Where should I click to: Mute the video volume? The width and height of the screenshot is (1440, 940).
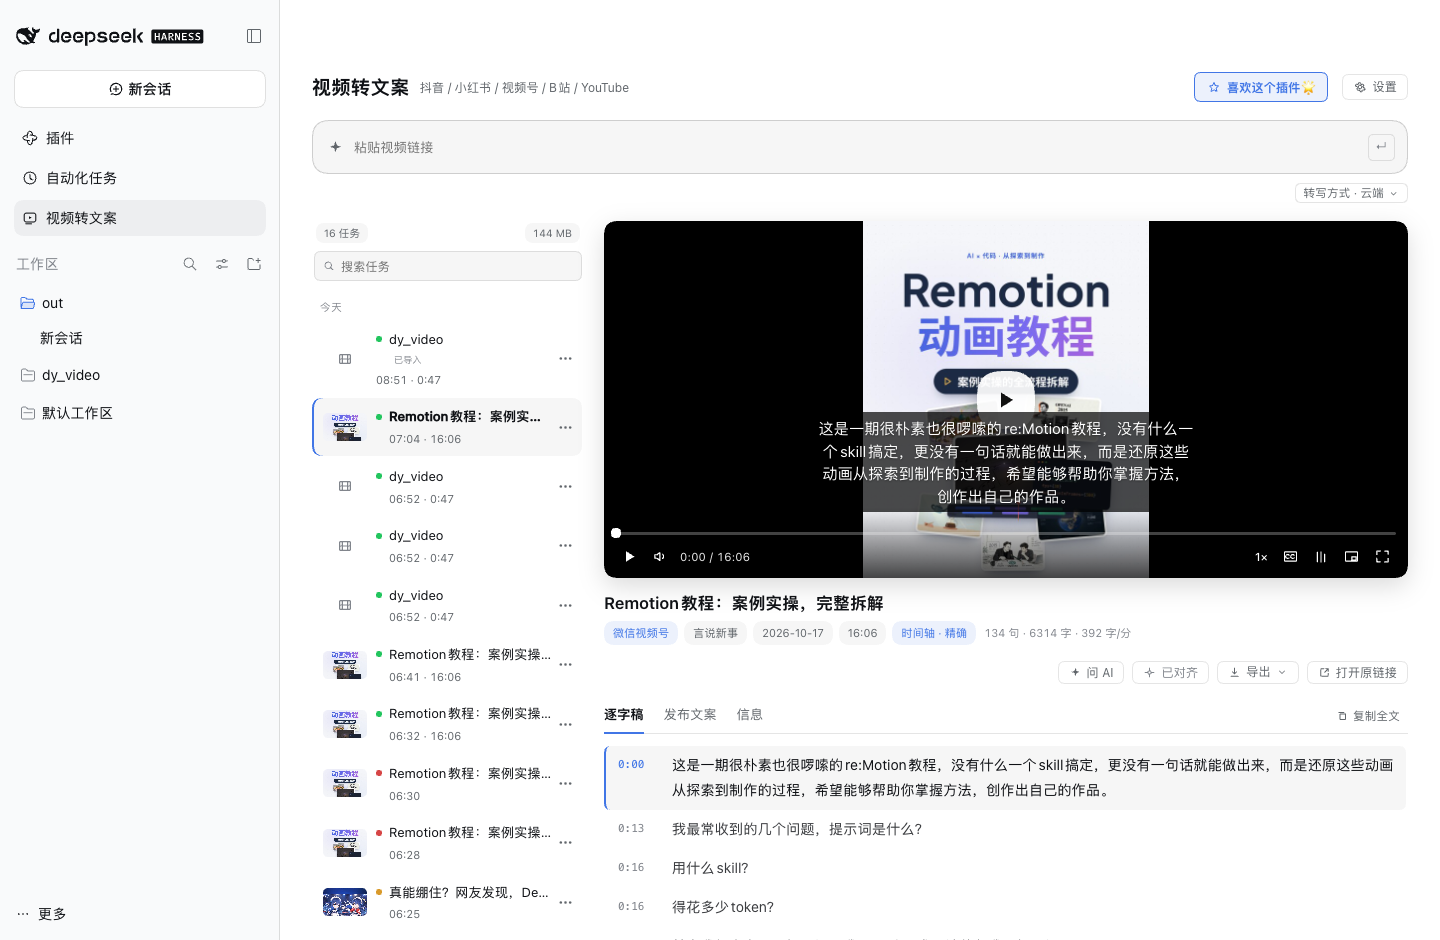point(659,557)
